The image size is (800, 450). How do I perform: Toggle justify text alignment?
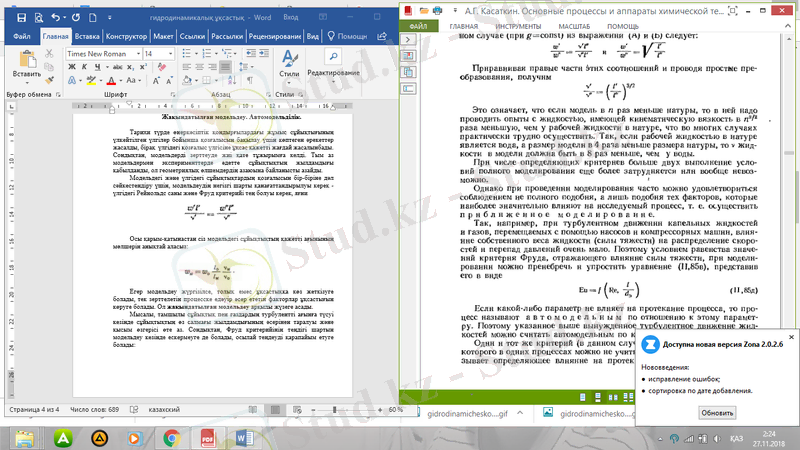[224, 68]
